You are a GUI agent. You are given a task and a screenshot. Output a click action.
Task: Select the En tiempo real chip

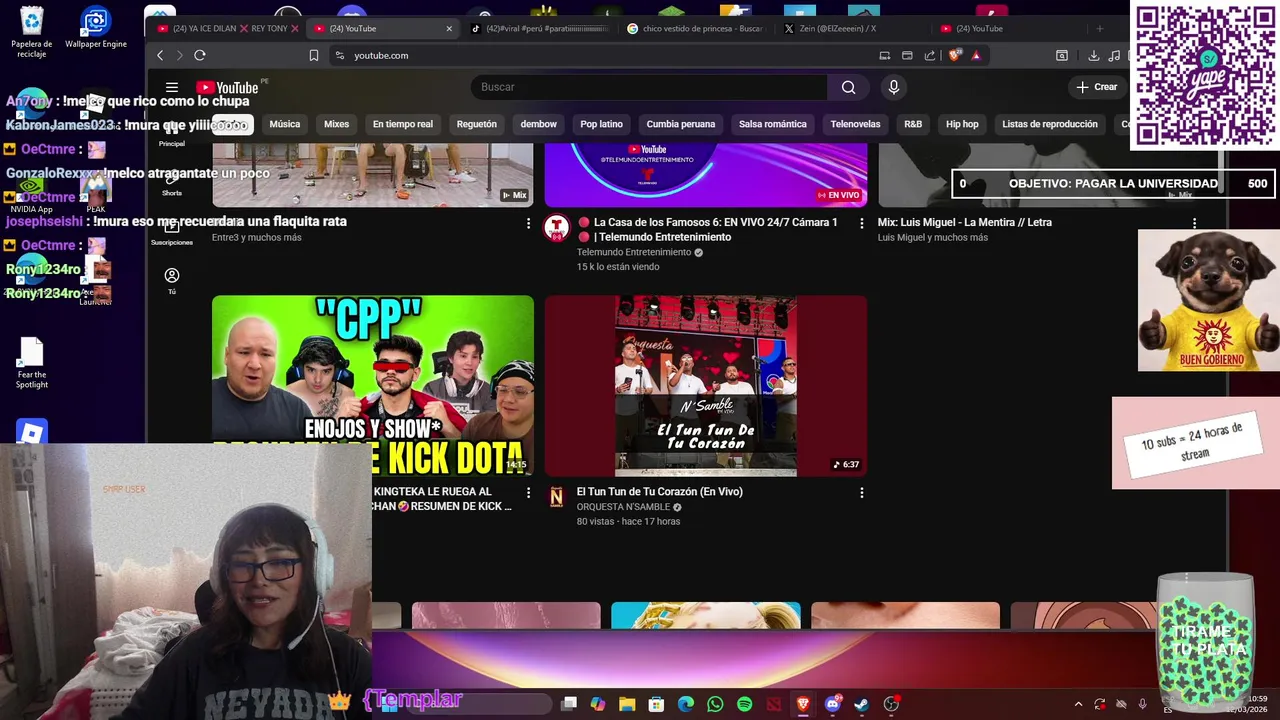point(403,124)
